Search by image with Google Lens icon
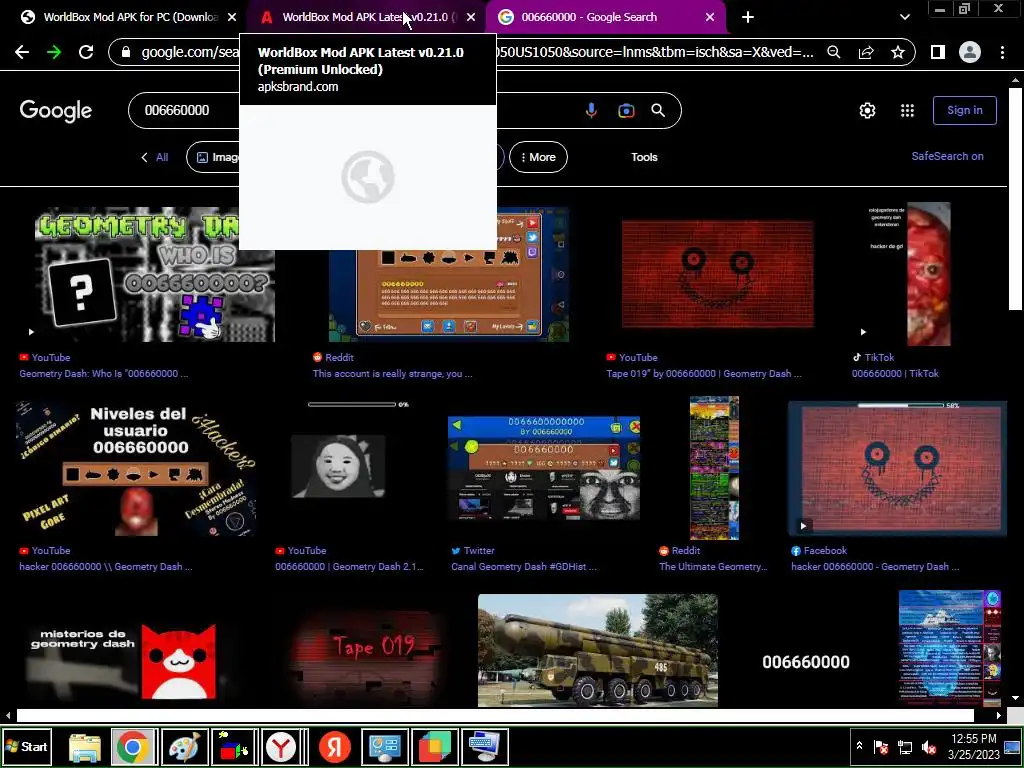This screenshot has width=1024, height=768. tap(626, 110)
